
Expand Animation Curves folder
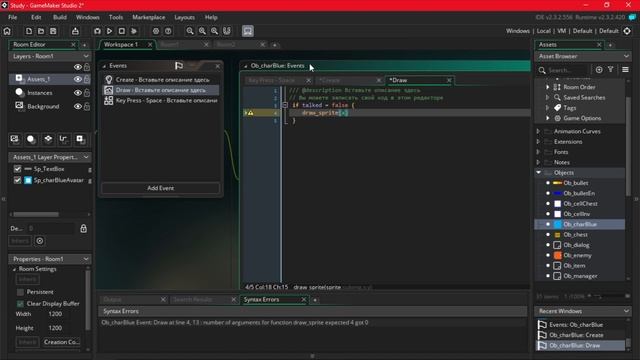coord(538,131)
